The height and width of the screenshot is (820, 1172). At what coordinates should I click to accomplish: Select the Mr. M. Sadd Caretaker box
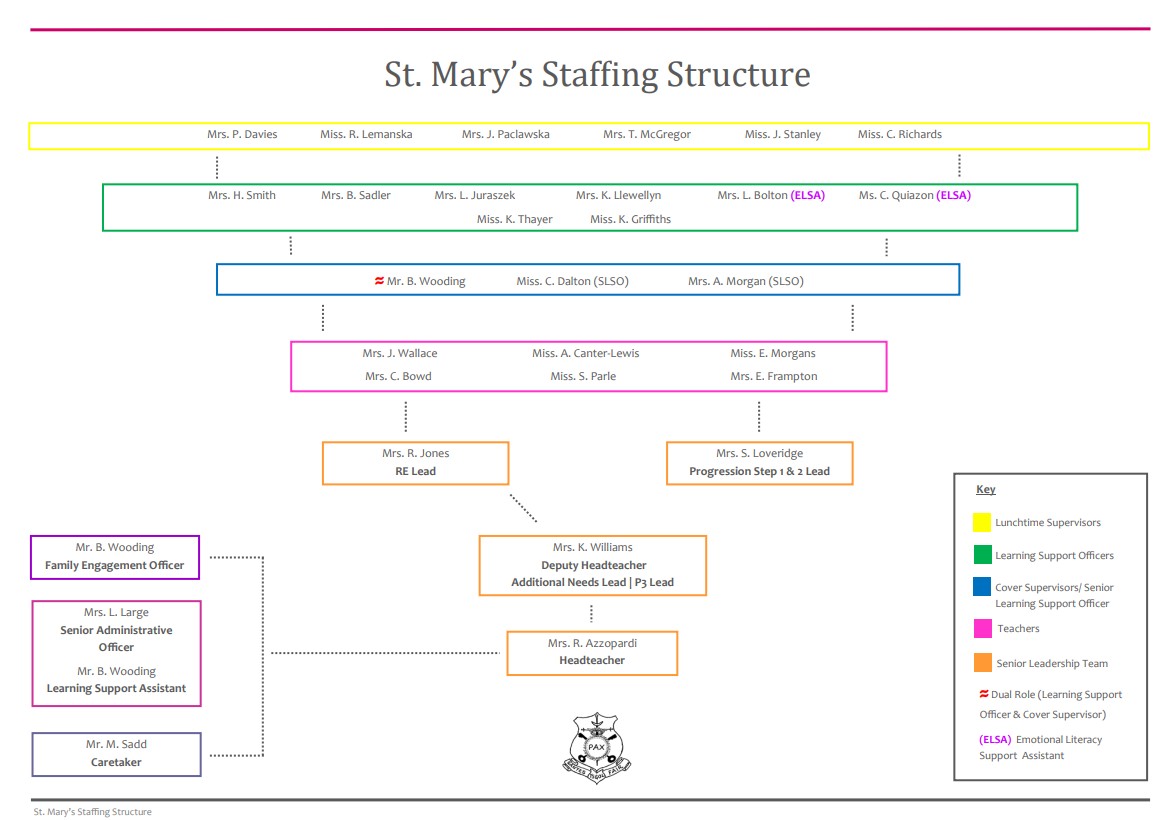[116, 754]
